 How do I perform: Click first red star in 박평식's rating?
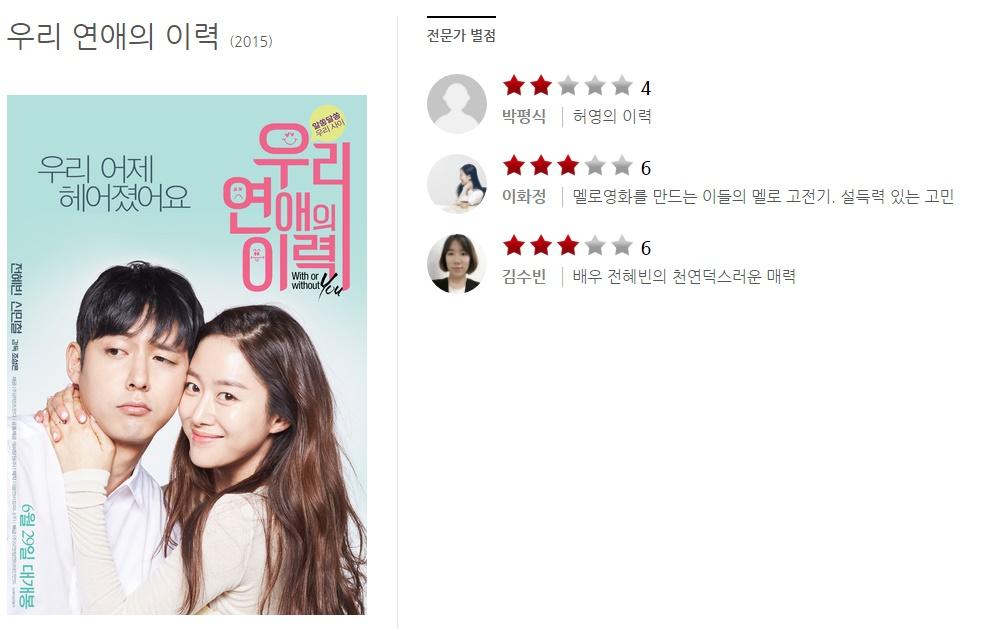514,85
